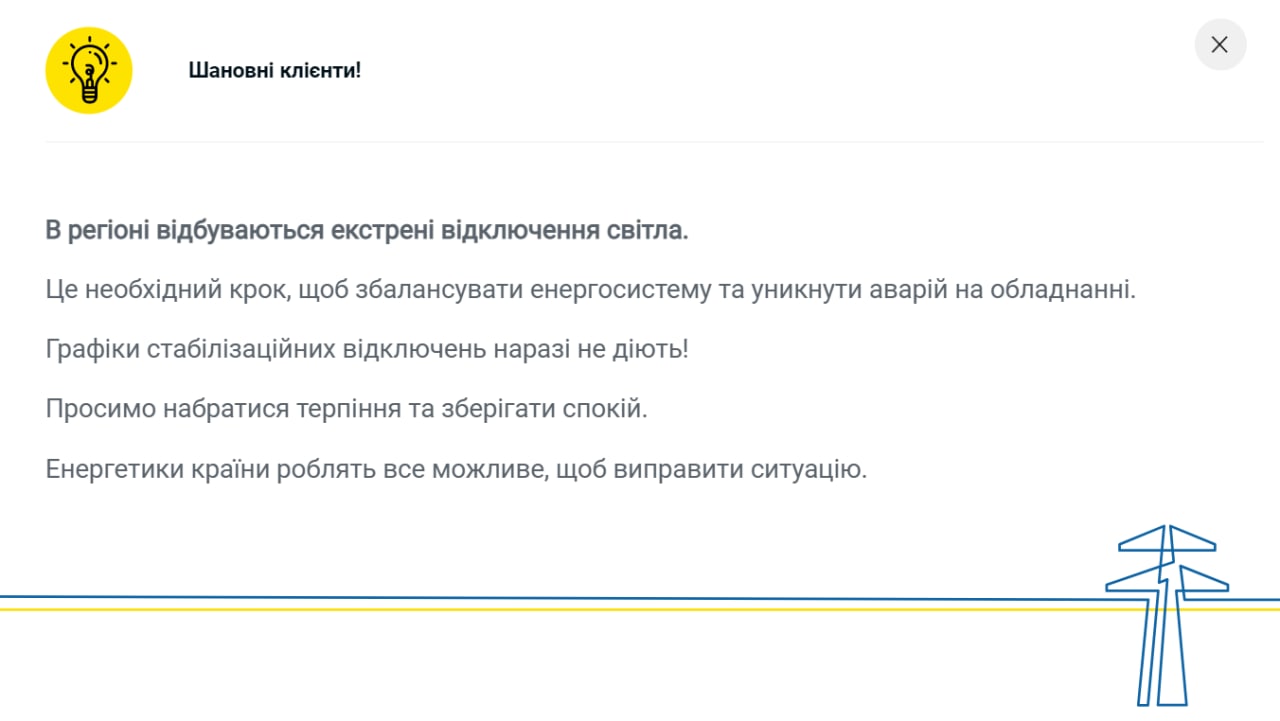This screenshot has width=1280, height=721.
Task: Click the sentence starting "Енергетики країни роблять"
Action: pyautogui.click(x=455, y=469)
